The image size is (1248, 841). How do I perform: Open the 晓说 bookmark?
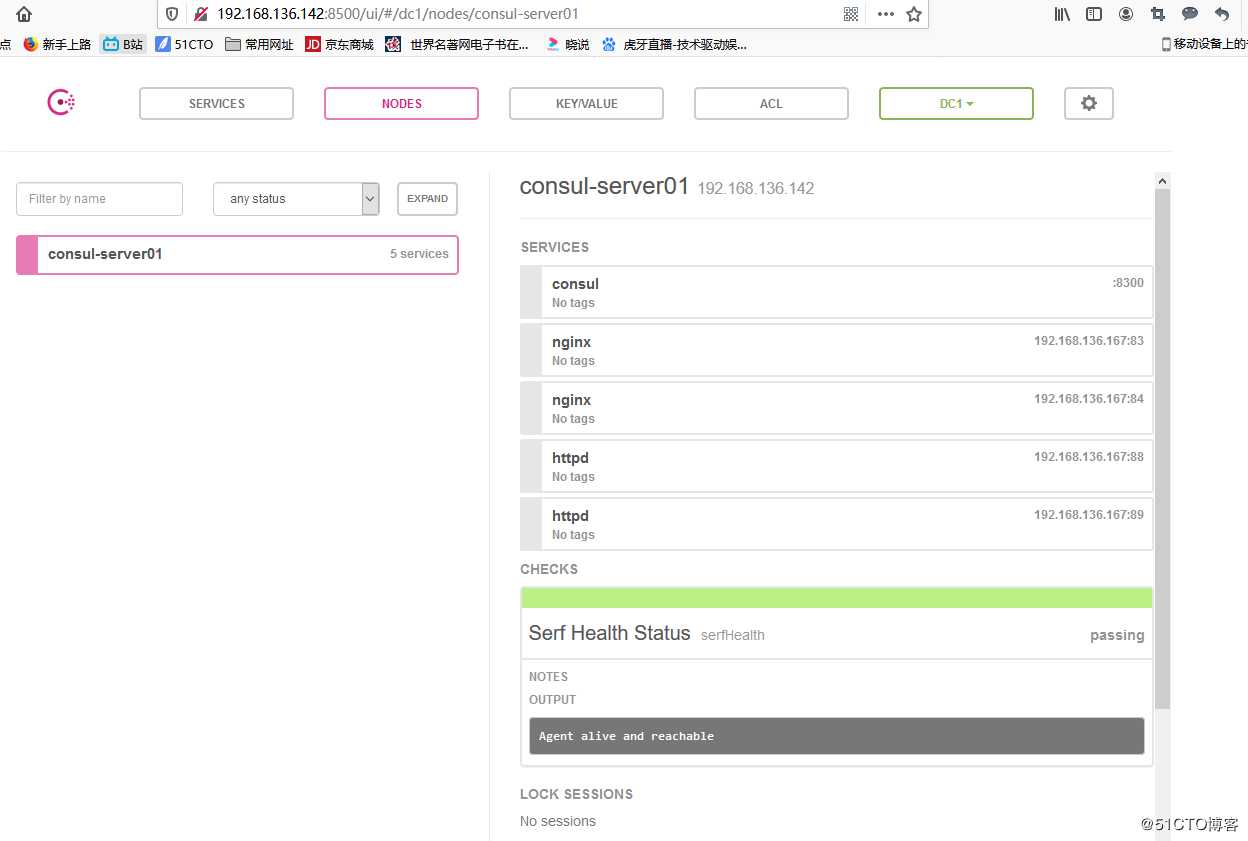click(567, 44)
